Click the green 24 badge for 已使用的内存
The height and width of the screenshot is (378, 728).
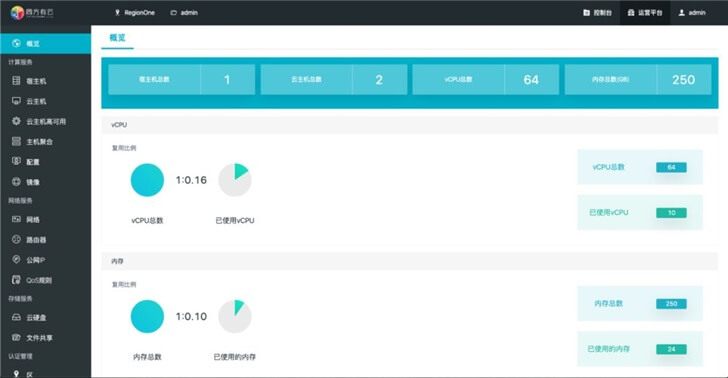point(671,349)
